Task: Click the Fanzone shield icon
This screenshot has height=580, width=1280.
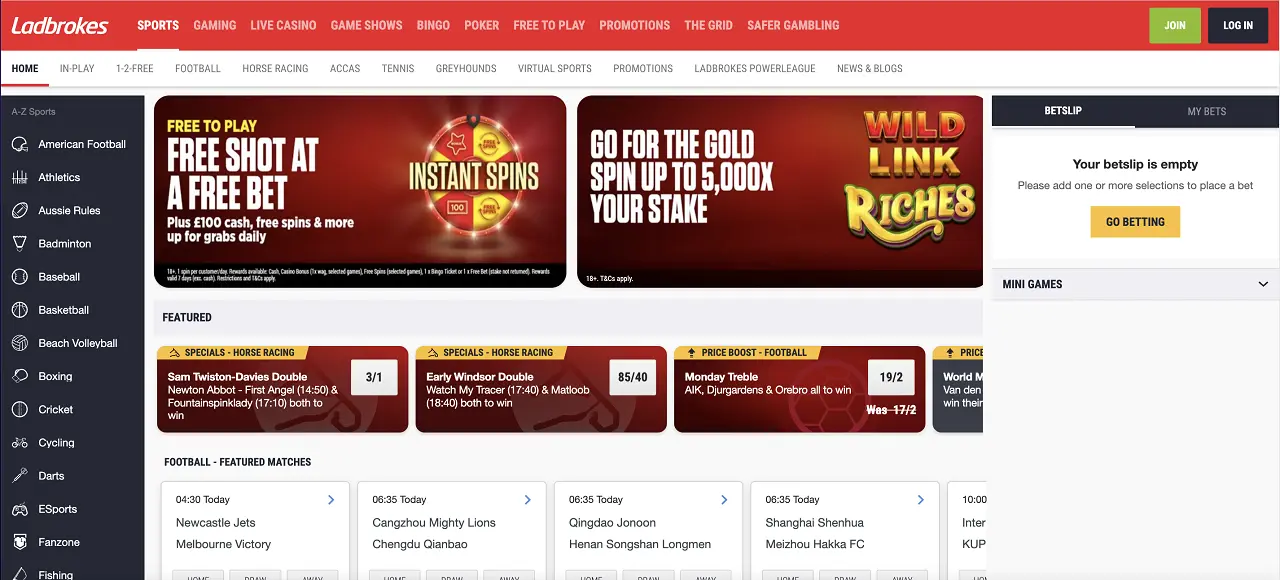Action: 19,542
